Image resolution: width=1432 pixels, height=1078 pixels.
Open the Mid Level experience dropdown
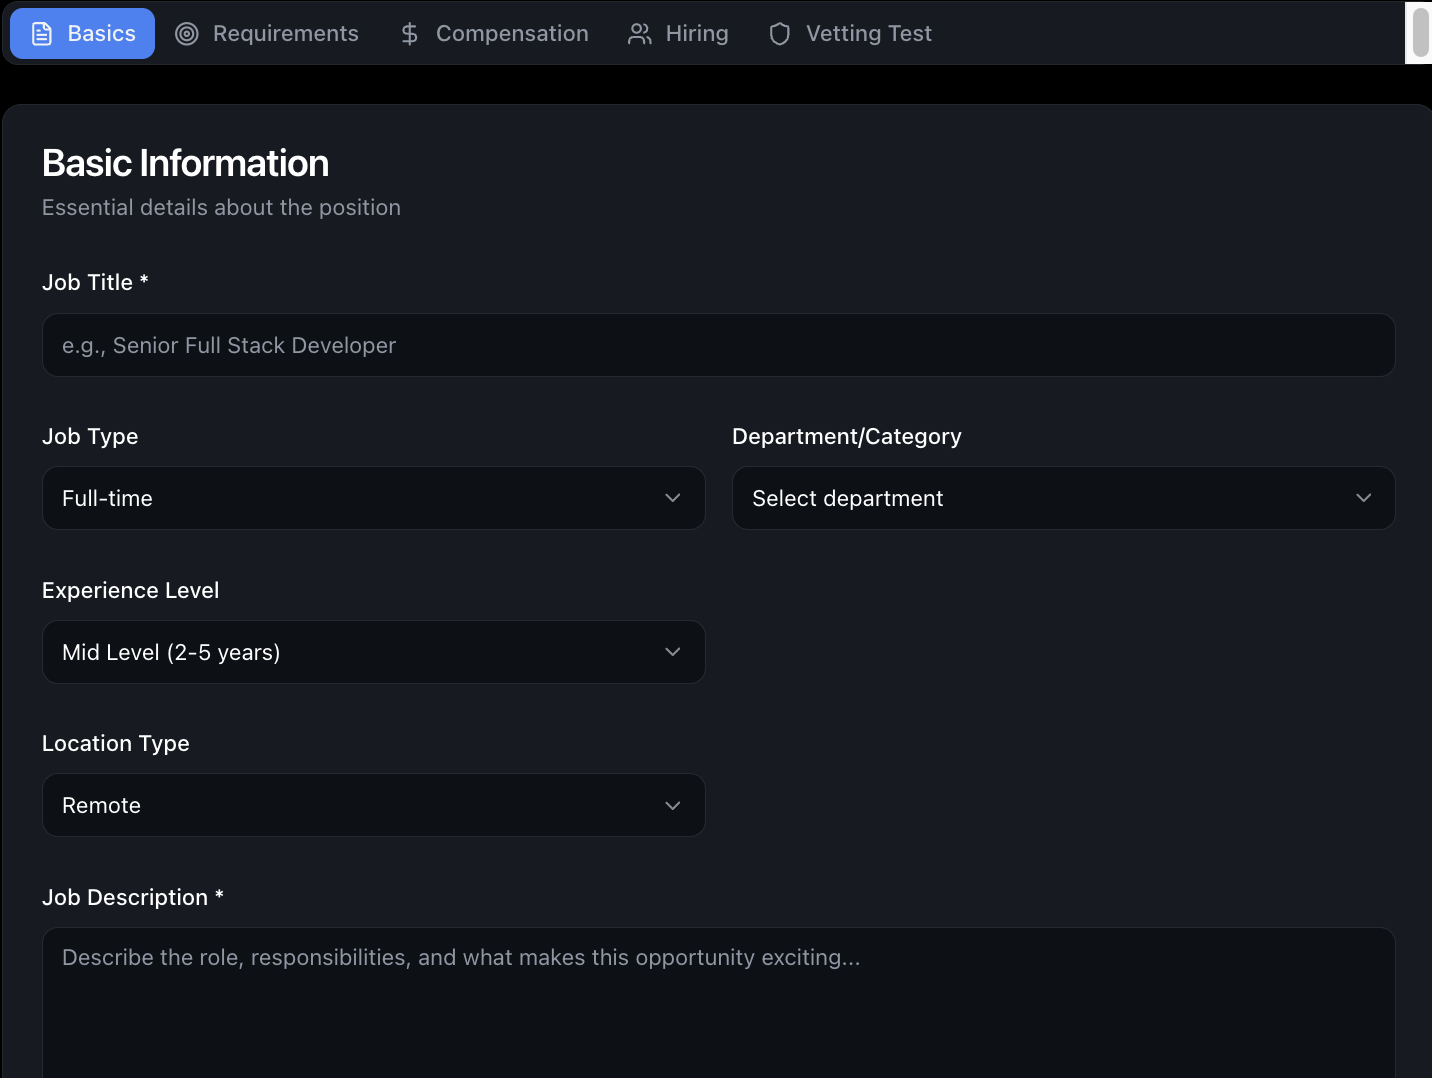[373, 651]
